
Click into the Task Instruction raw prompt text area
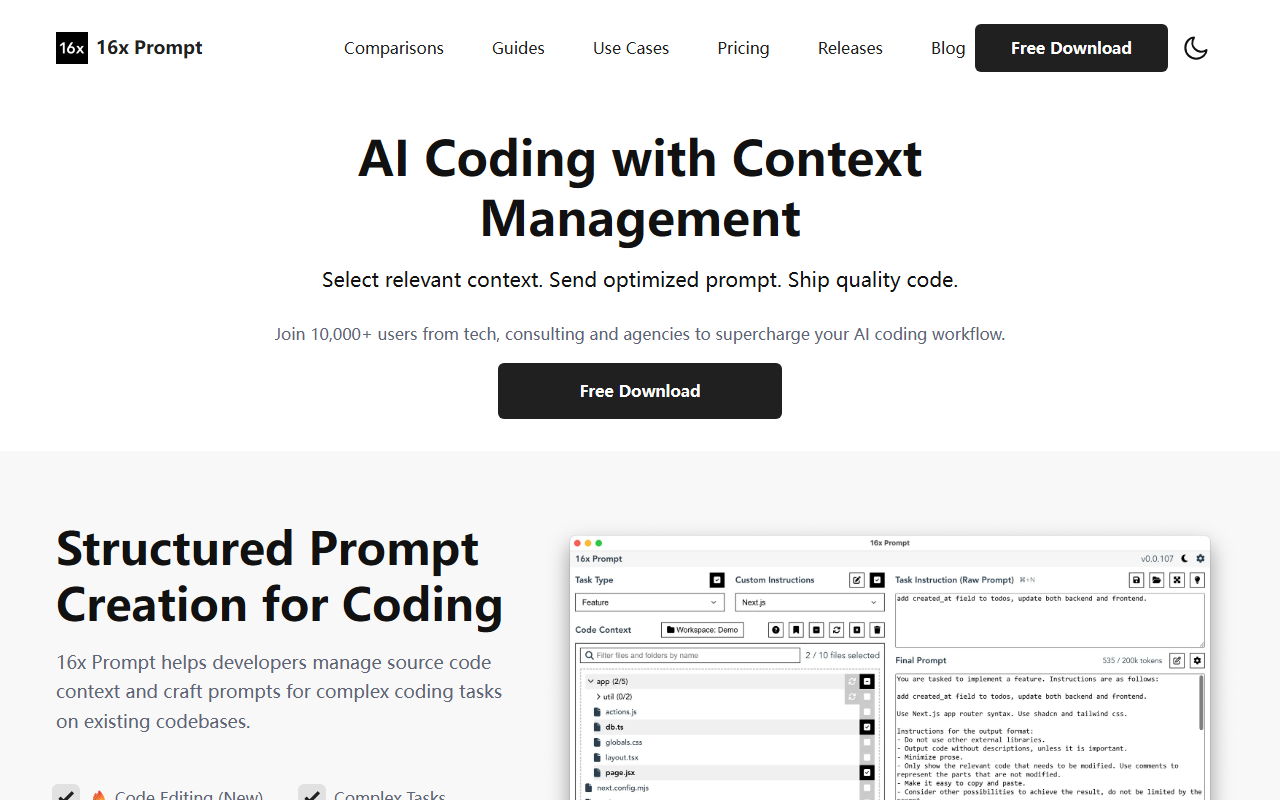coord(1050,620)
